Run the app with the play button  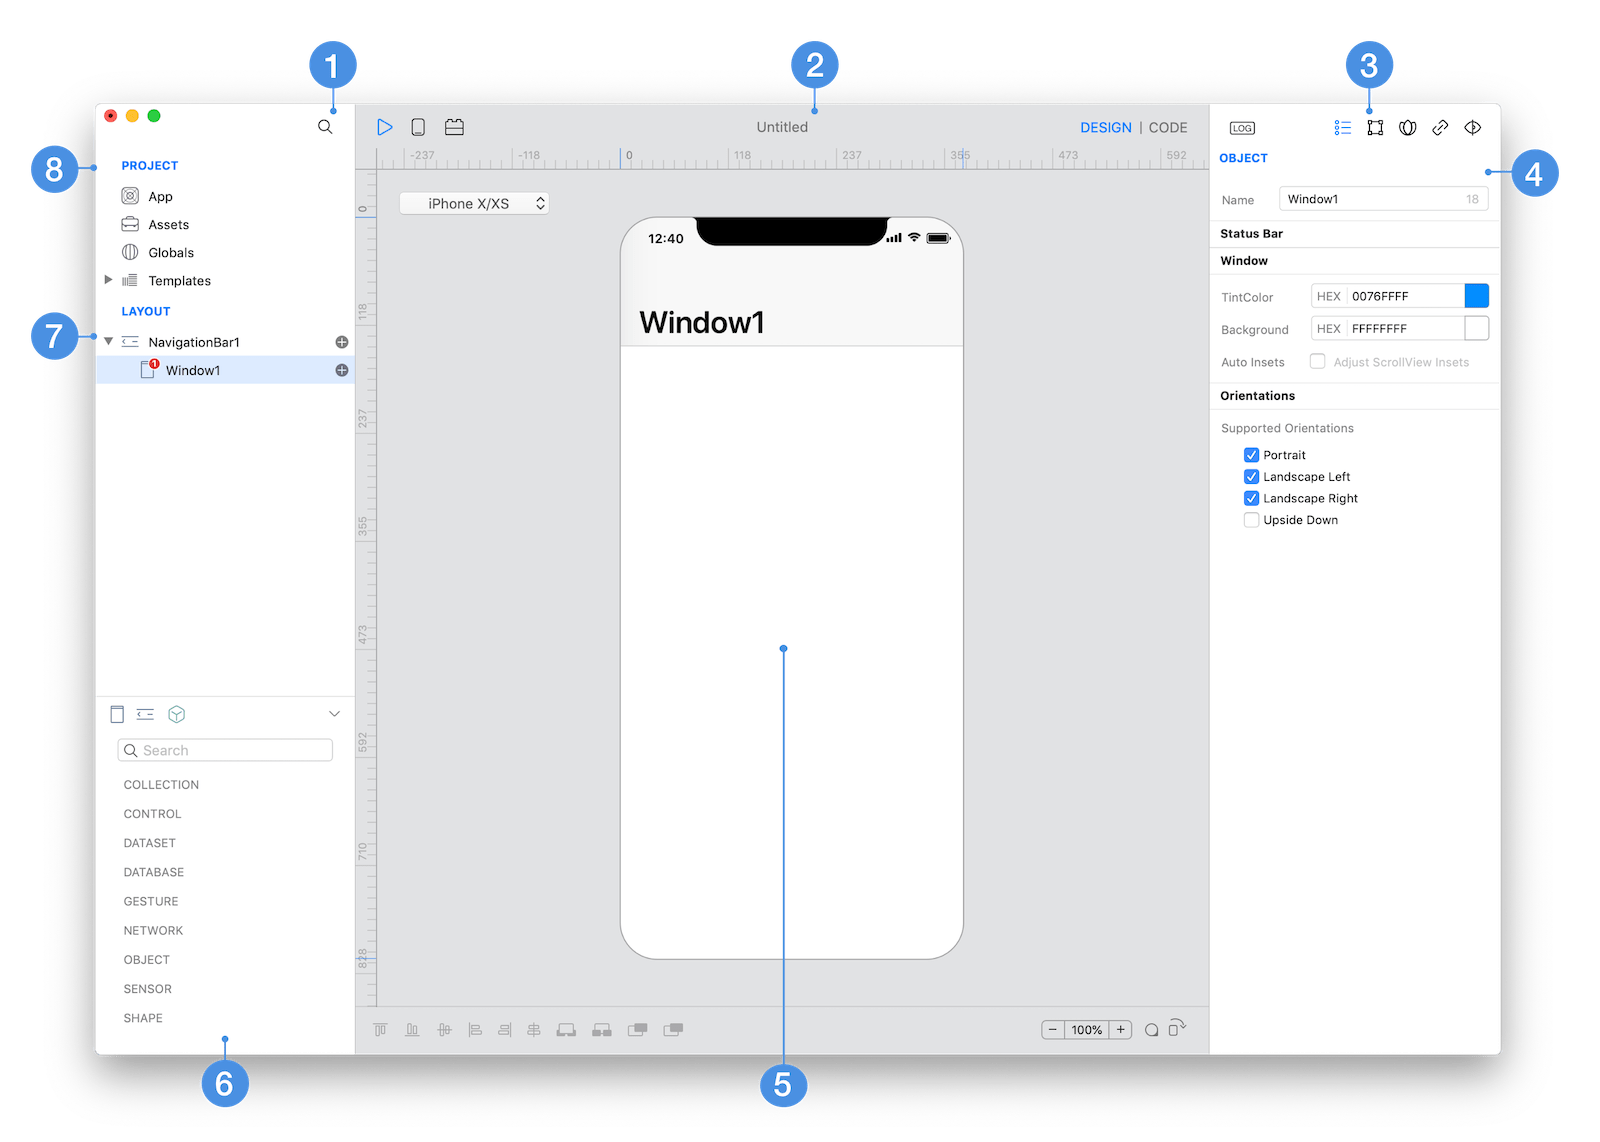tap(385, 127)
